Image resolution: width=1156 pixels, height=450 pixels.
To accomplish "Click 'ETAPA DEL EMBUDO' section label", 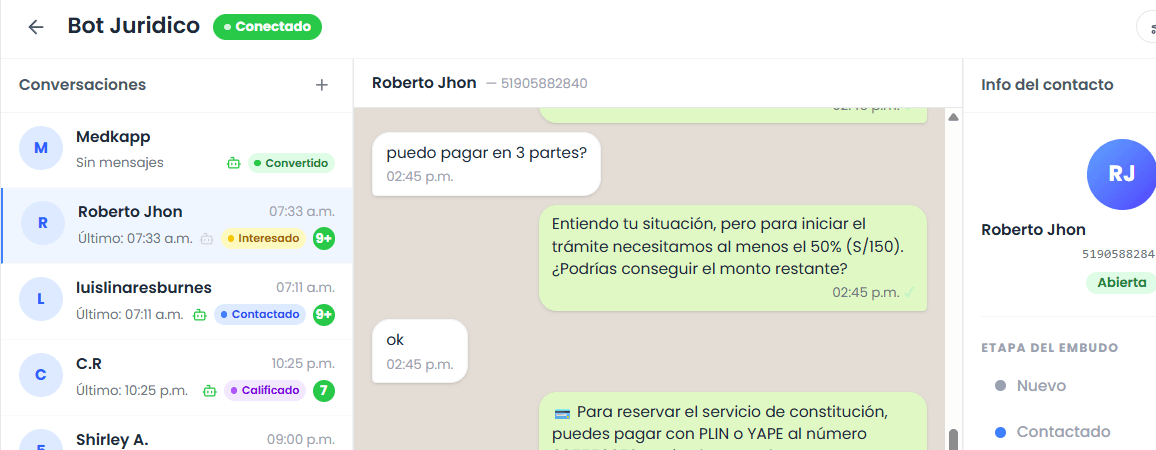I will pos(1050,347).
